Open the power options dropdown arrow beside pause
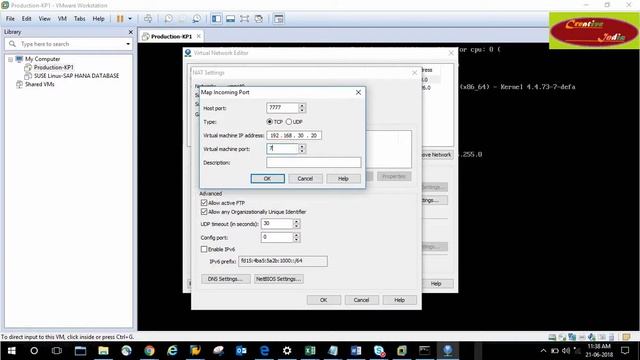 (130, 19)
